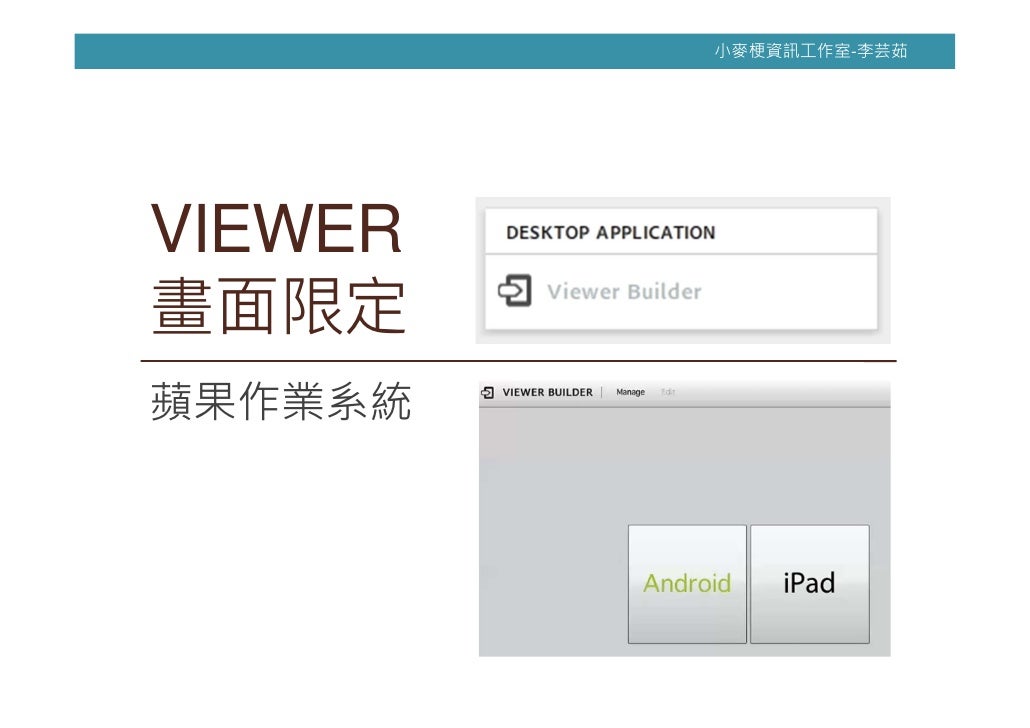Click the Viewer Builder logo icon in title bar

pyautogui.click(x=487, y=392)
